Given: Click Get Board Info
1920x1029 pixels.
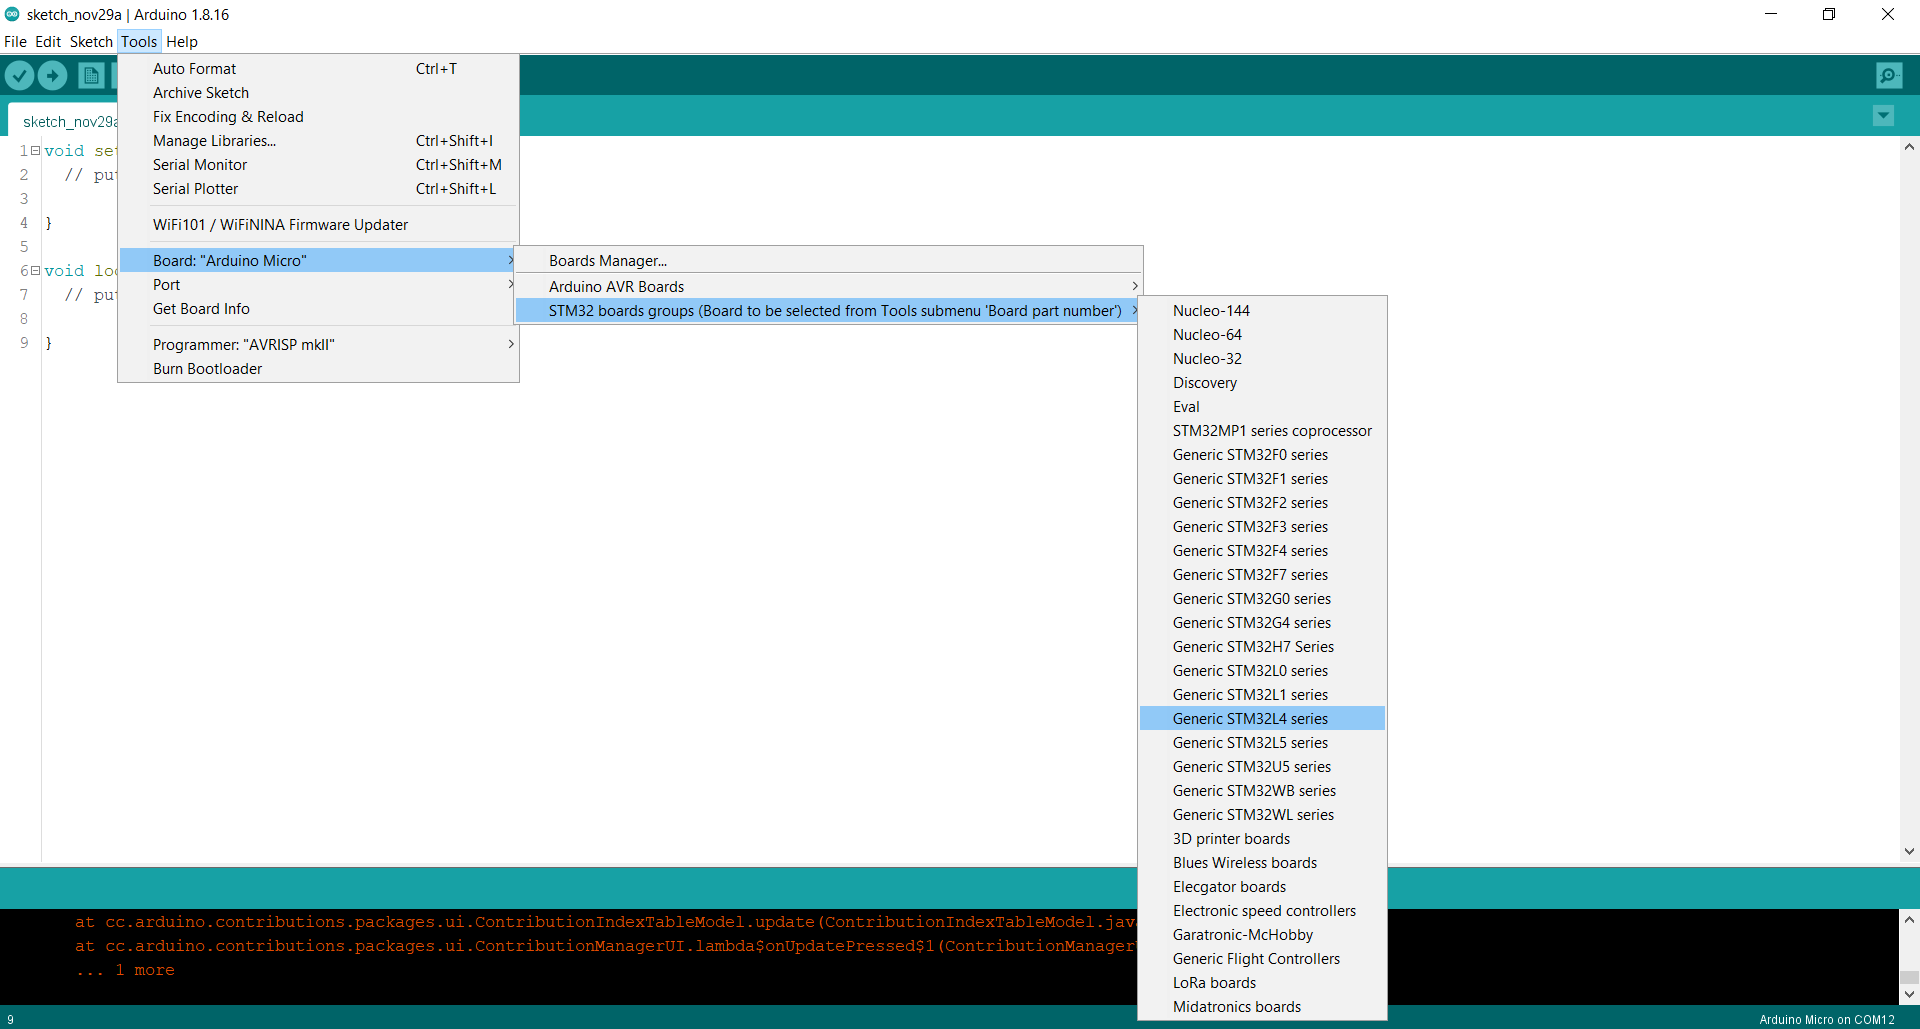Looking at the screenshot, I should pos(318,309).
